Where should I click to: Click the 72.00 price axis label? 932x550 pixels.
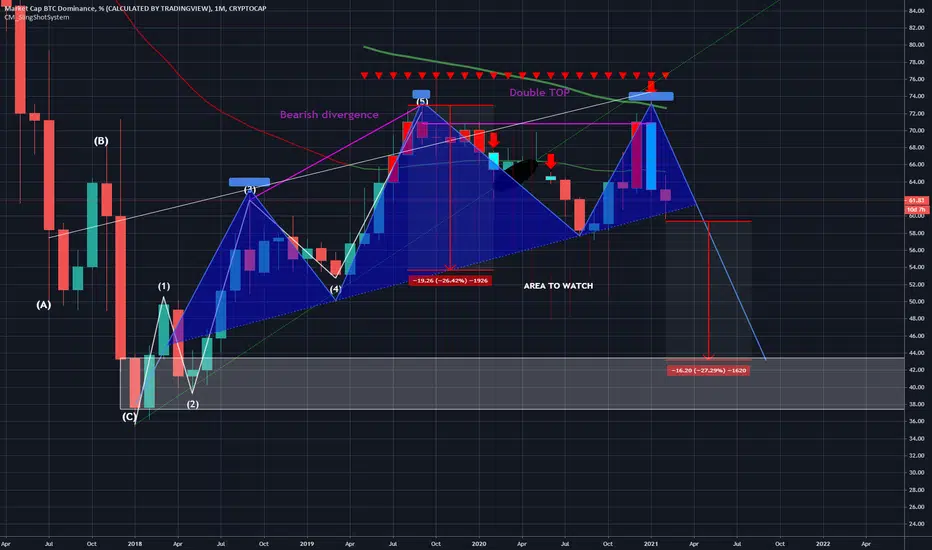tap(916, 114)
